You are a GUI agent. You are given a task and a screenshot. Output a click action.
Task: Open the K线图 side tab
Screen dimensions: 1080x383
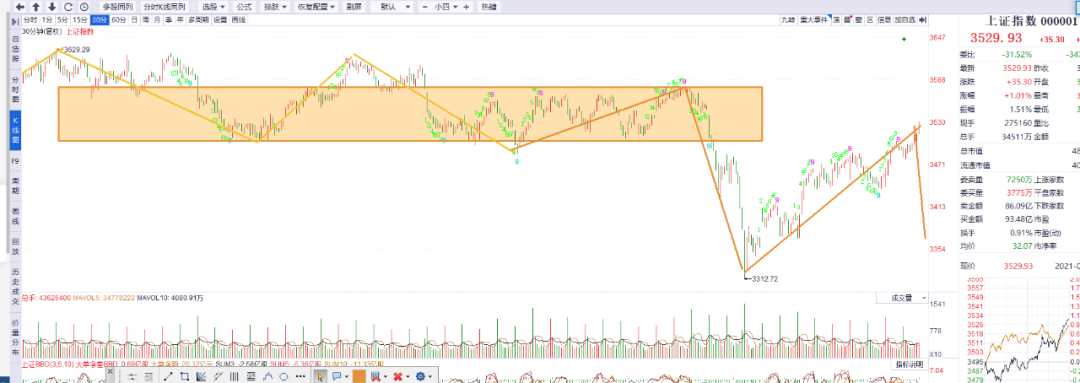[15, 131]
